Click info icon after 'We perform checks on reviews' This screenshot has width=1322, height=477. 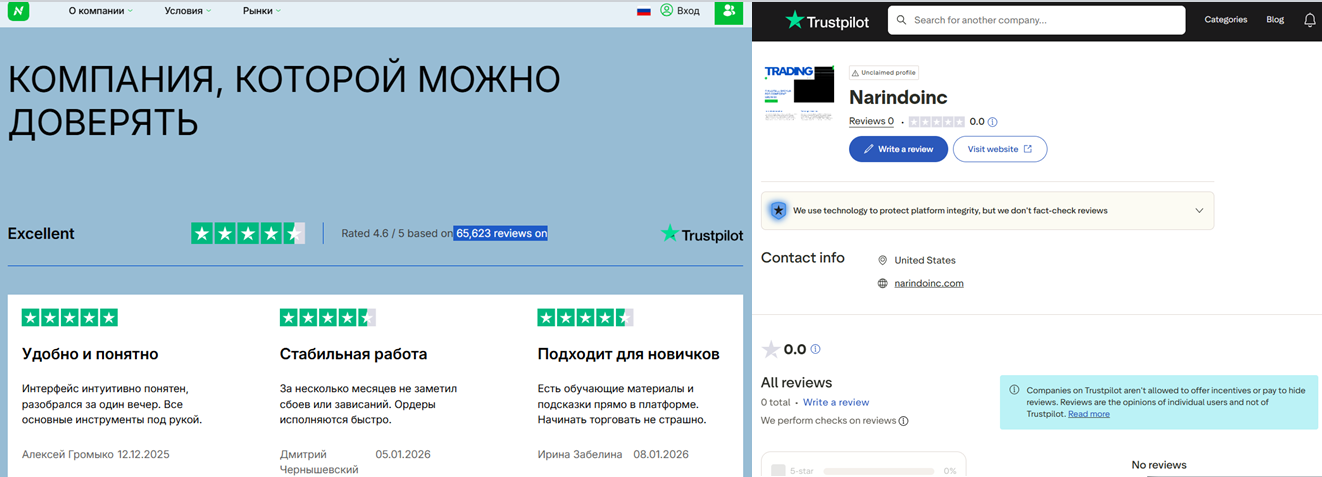pos(904,421)
